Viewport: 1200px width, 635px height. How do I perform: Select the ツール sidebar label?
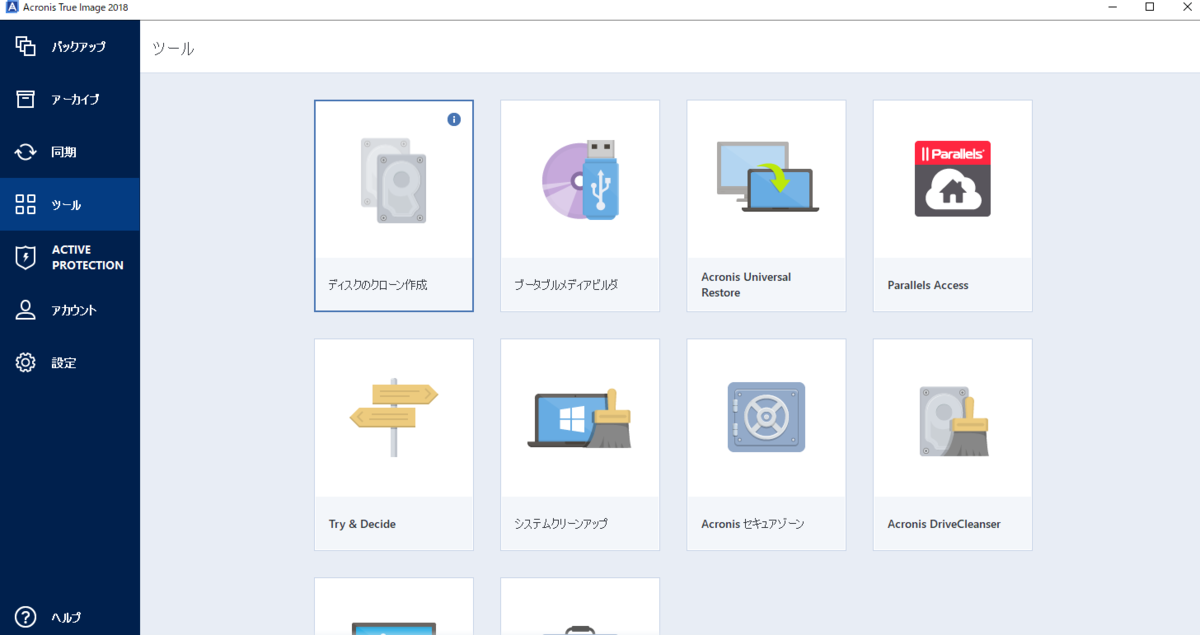[x=66, y=205]
